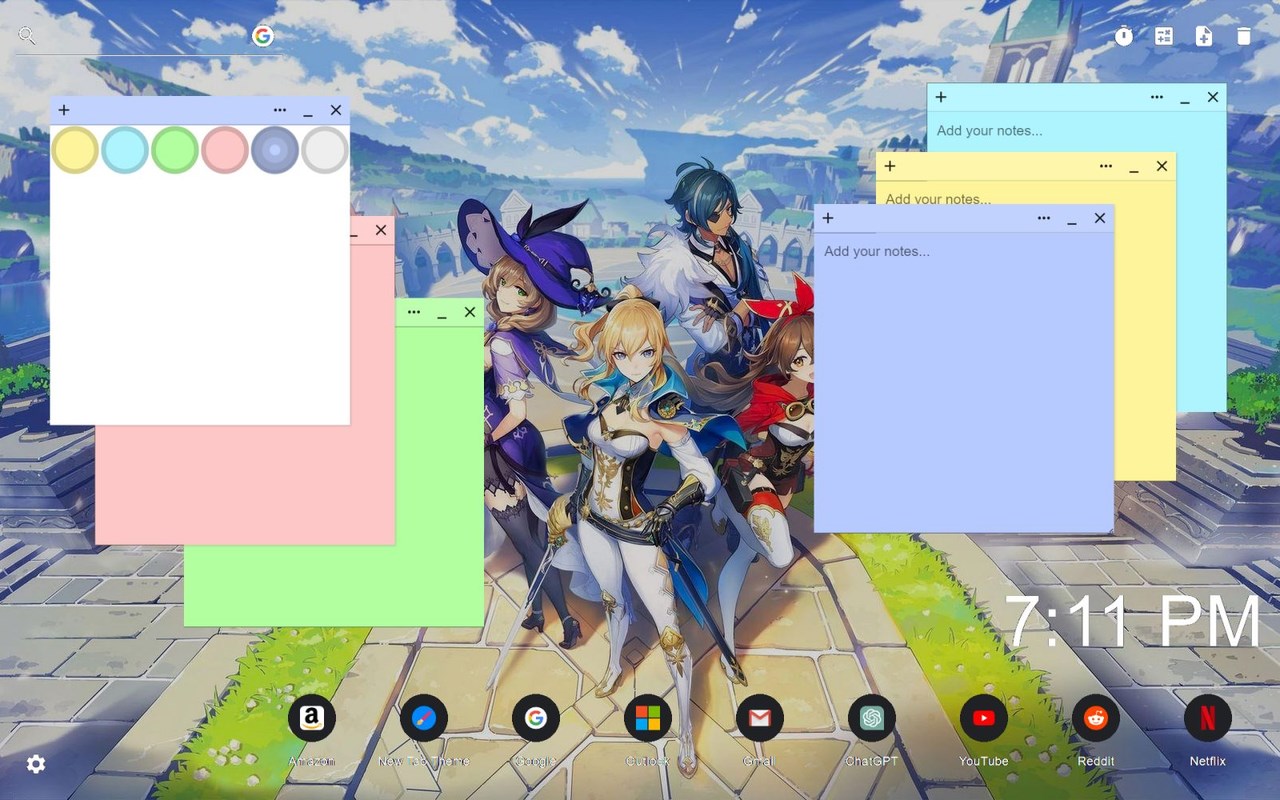Screen dimensions: 1280x800
Task: Add a note from the yellow note's plus
Action: tap(890, 166)
